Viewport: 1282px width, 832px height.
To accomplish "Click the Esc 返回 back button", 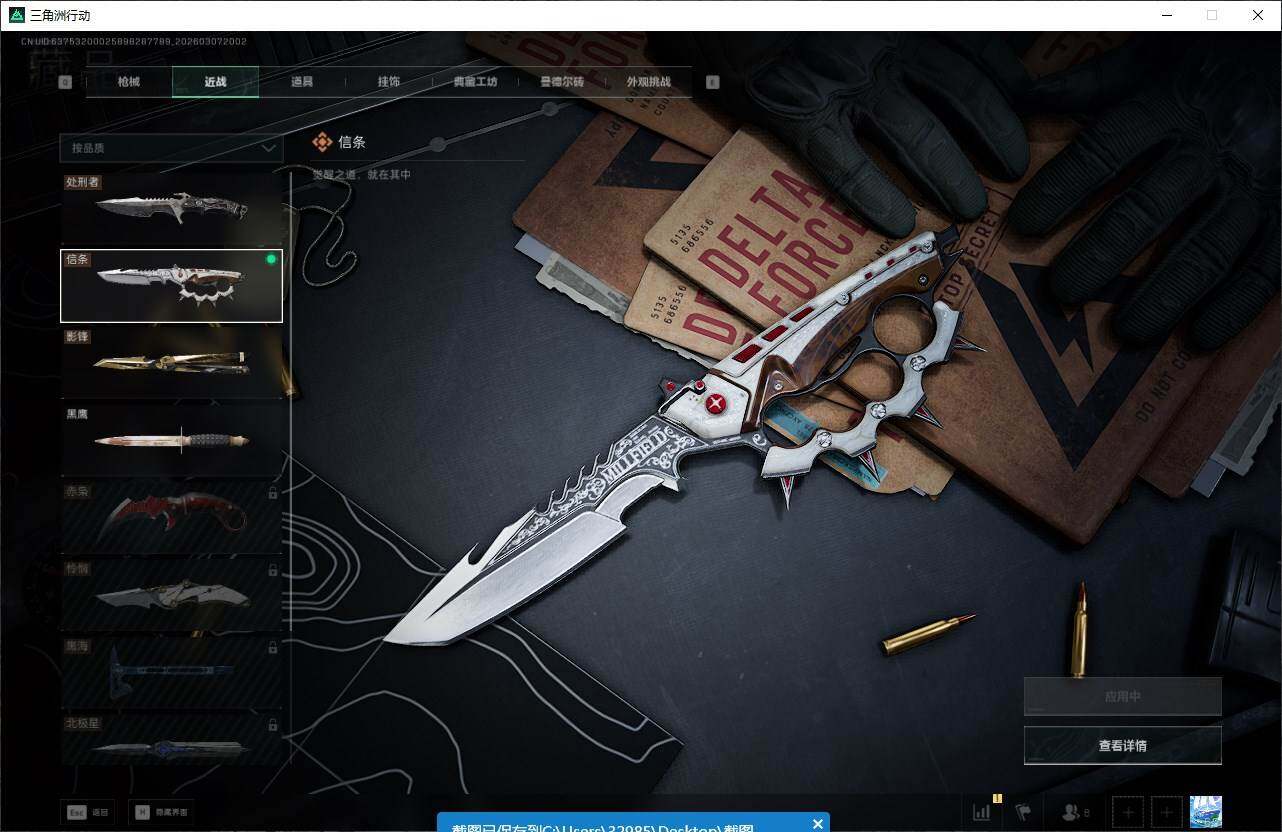I will (88, 812).
